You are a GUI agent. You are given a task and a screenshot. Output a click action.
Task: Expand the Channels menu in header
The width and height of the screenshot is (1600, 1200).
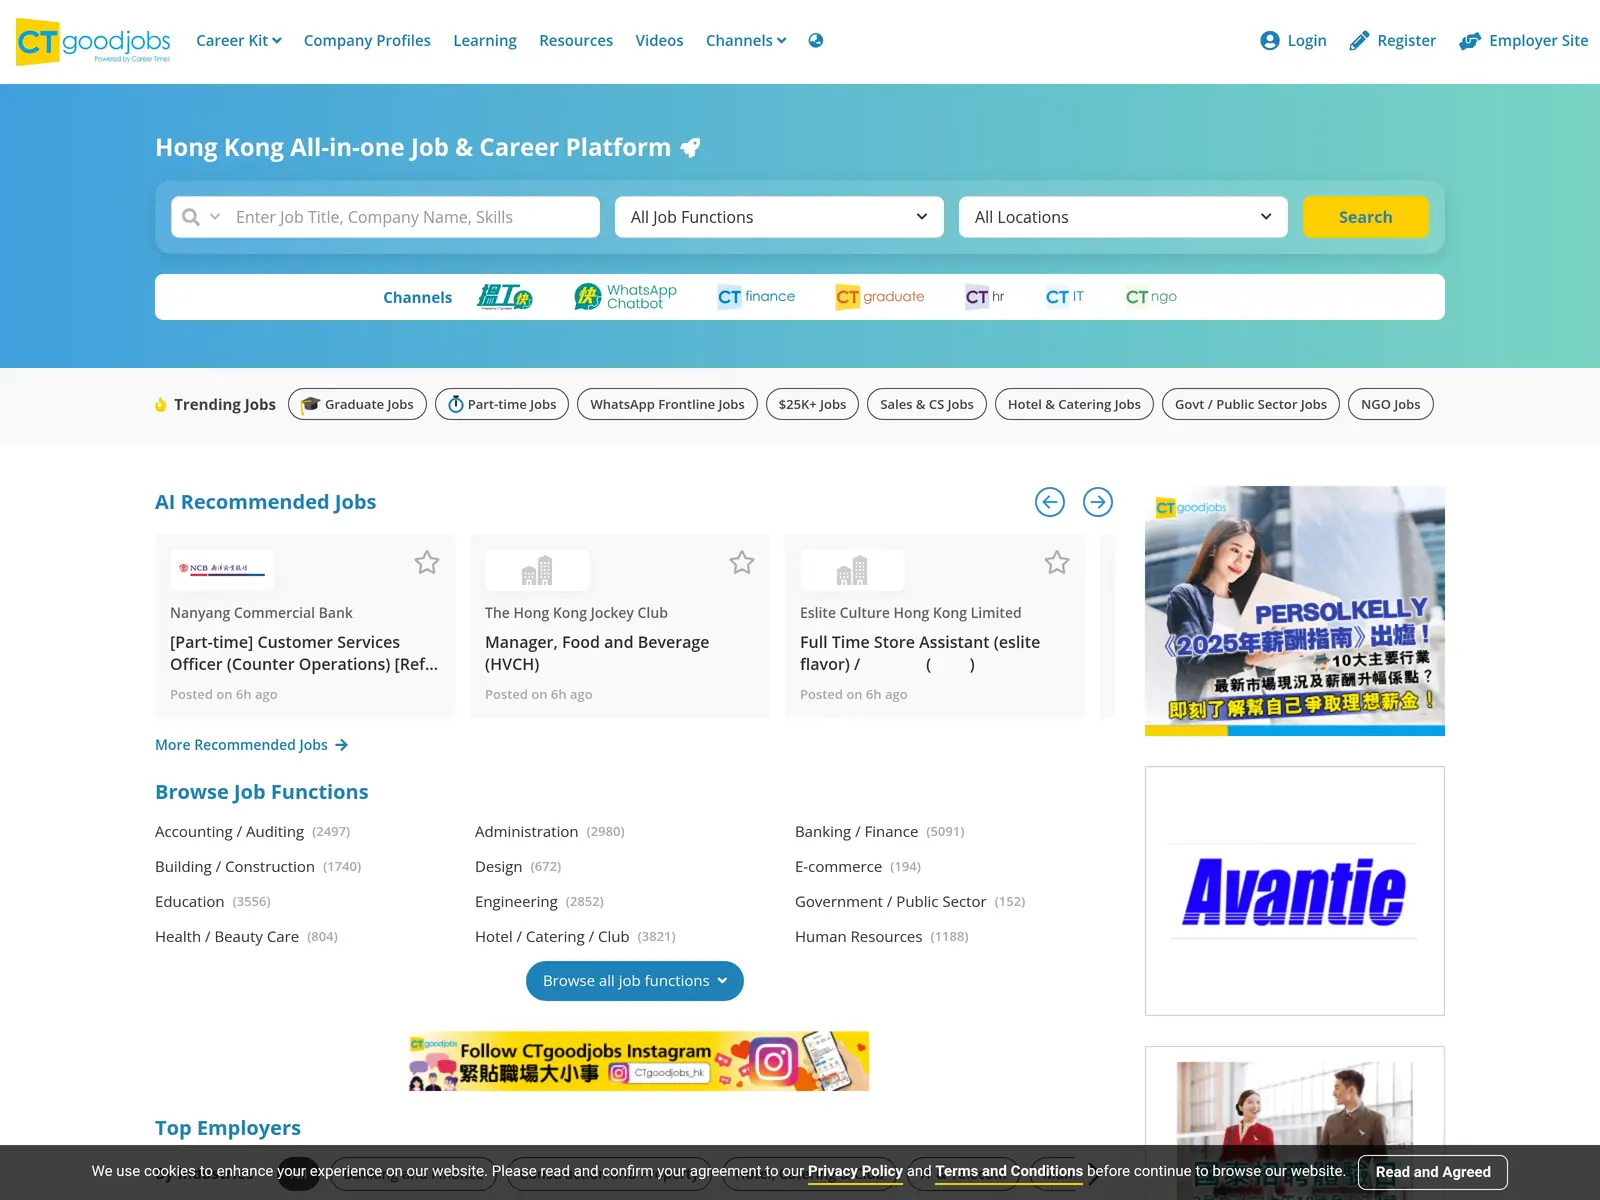click(746, 41)
